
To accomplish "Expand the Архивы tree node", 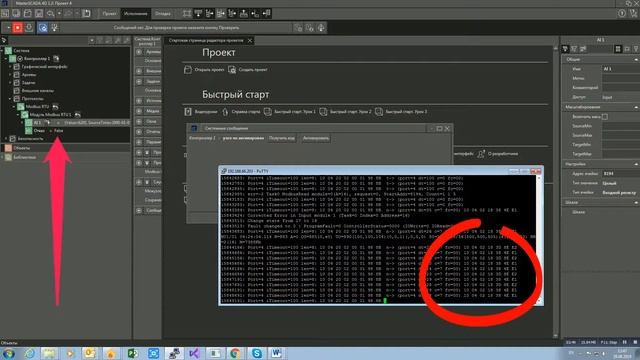I will tap(11, 75).
